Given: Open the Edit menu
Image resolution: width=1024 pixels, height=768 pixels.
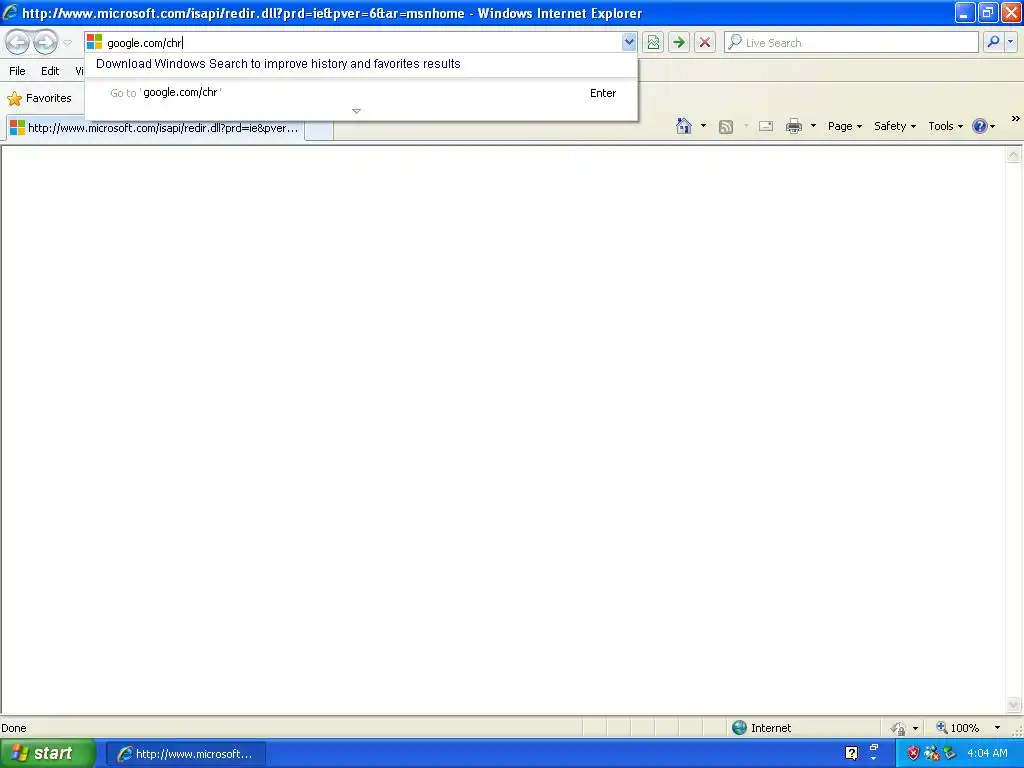Looking at the screenshot, I should click(x=50, y=71).
